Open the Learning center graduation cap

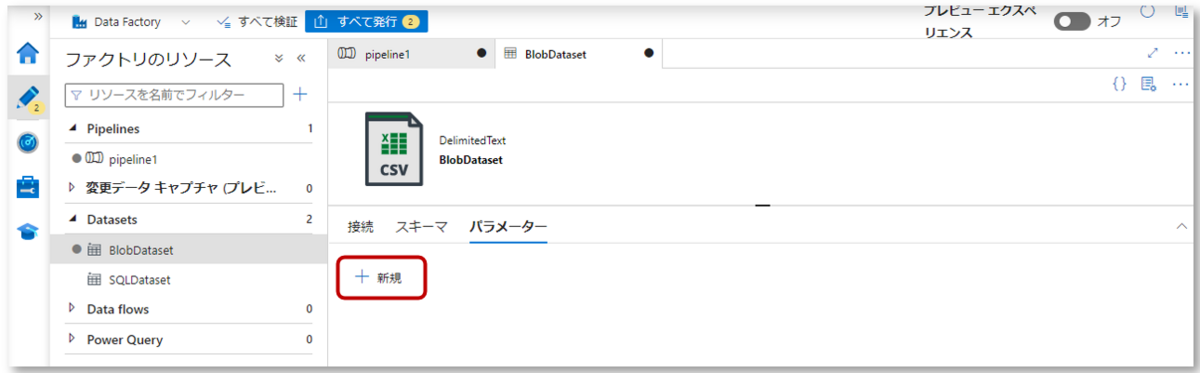[x=27, y=232]
